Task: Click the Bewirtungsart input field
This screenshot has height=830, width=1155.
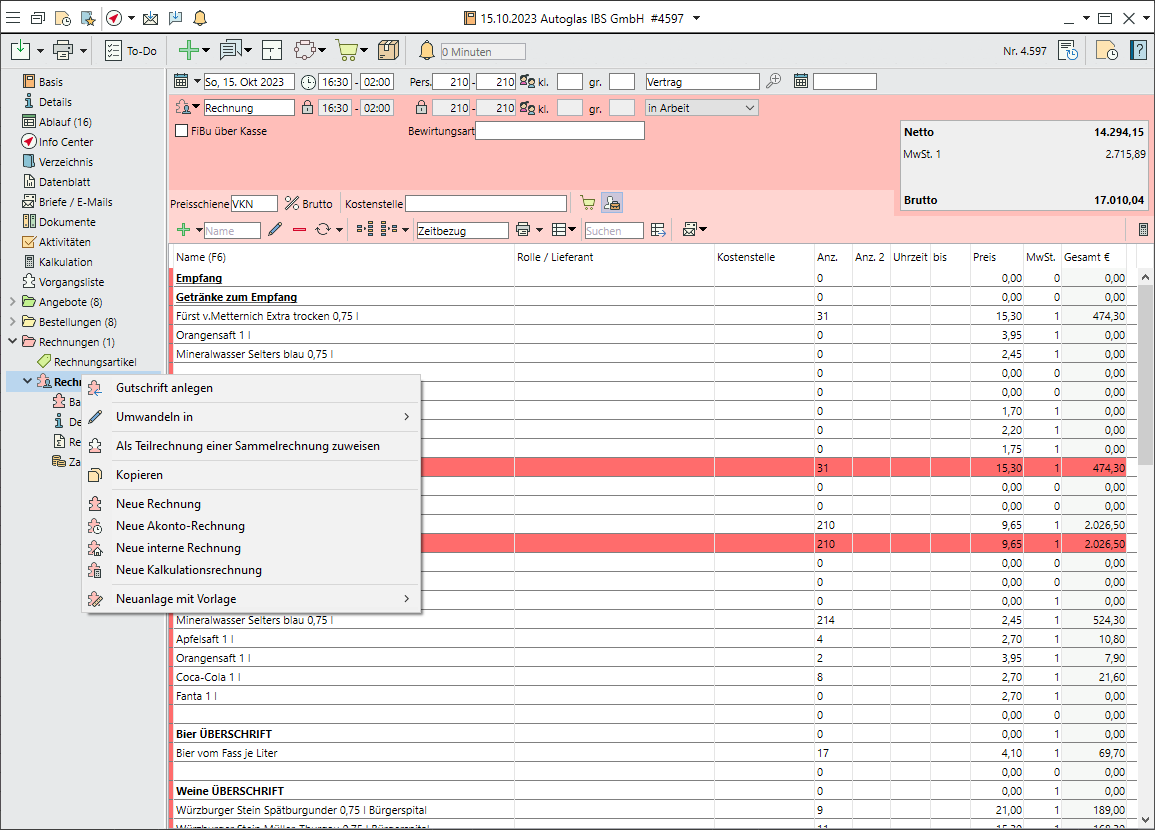Action: pos(560,131)
